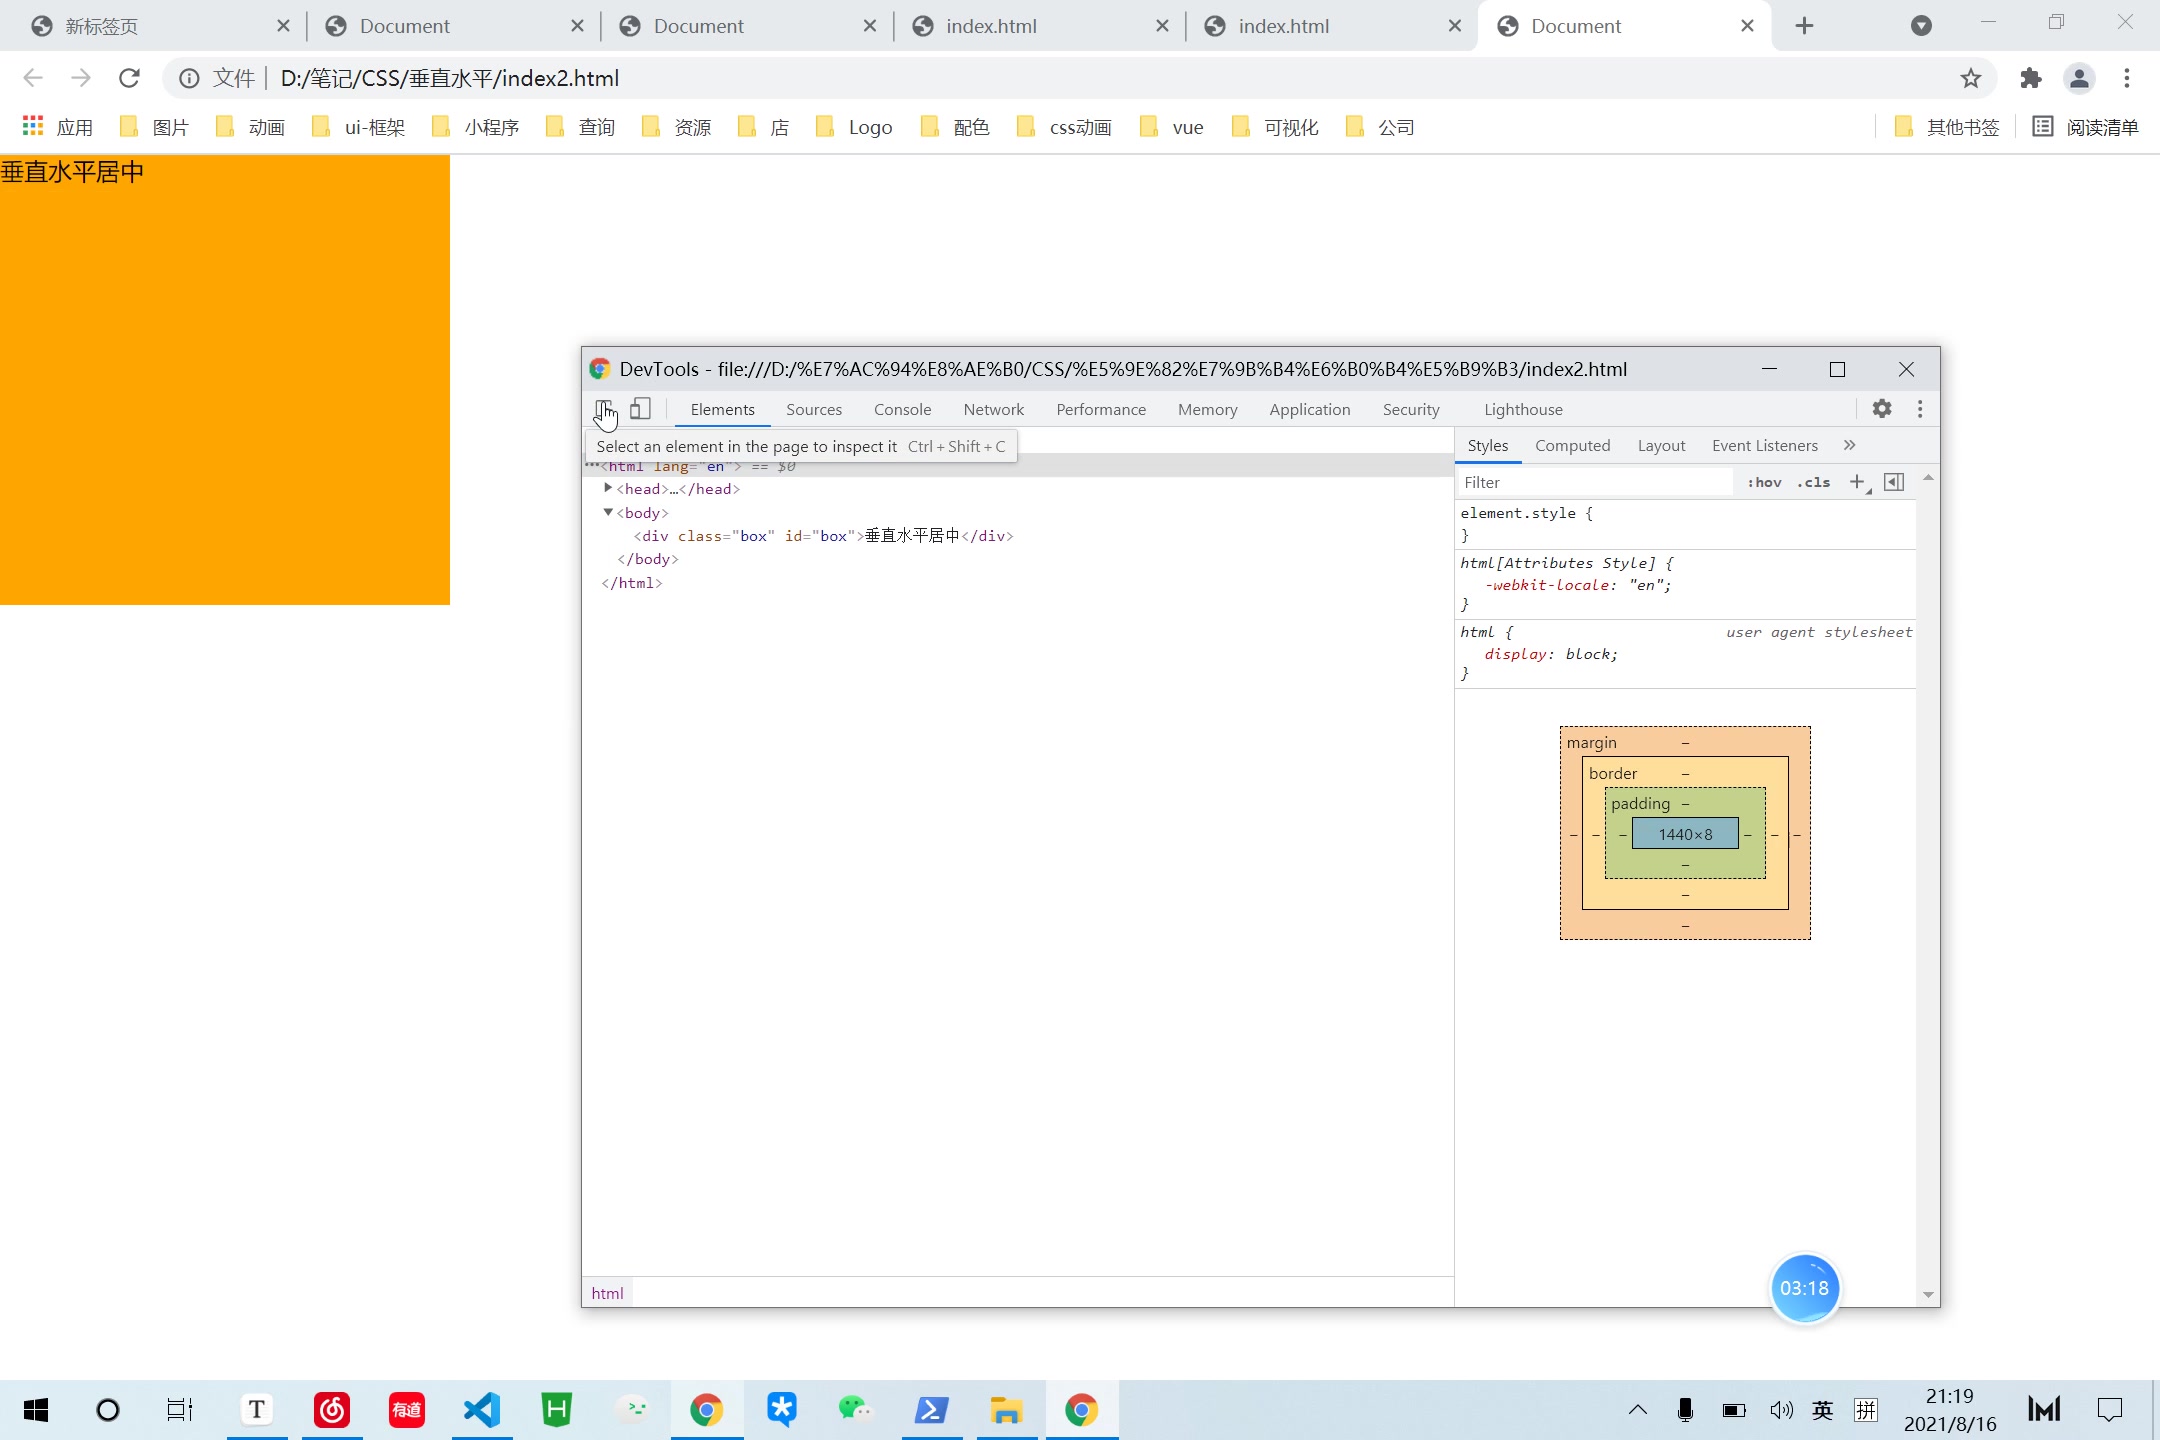Open Visual Studio Code from taskbar
2160x1440 pixels.
(482, 1410)
